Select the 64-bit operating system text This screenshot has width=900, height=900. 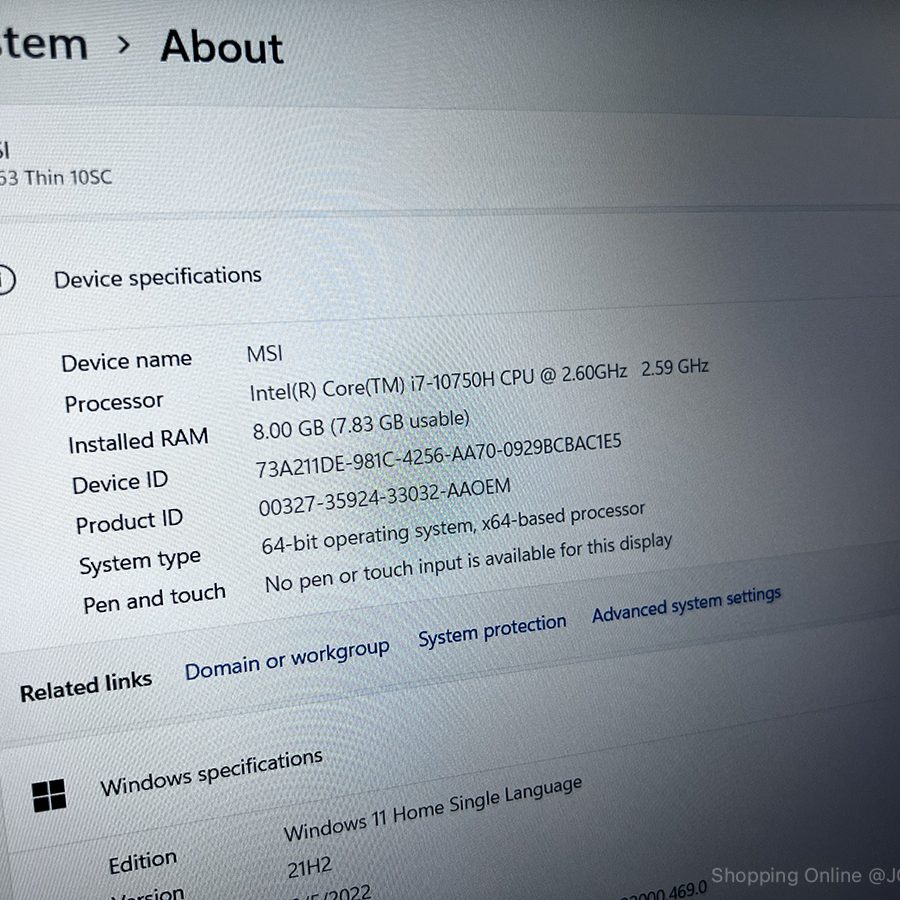click(x=453, y=528)
